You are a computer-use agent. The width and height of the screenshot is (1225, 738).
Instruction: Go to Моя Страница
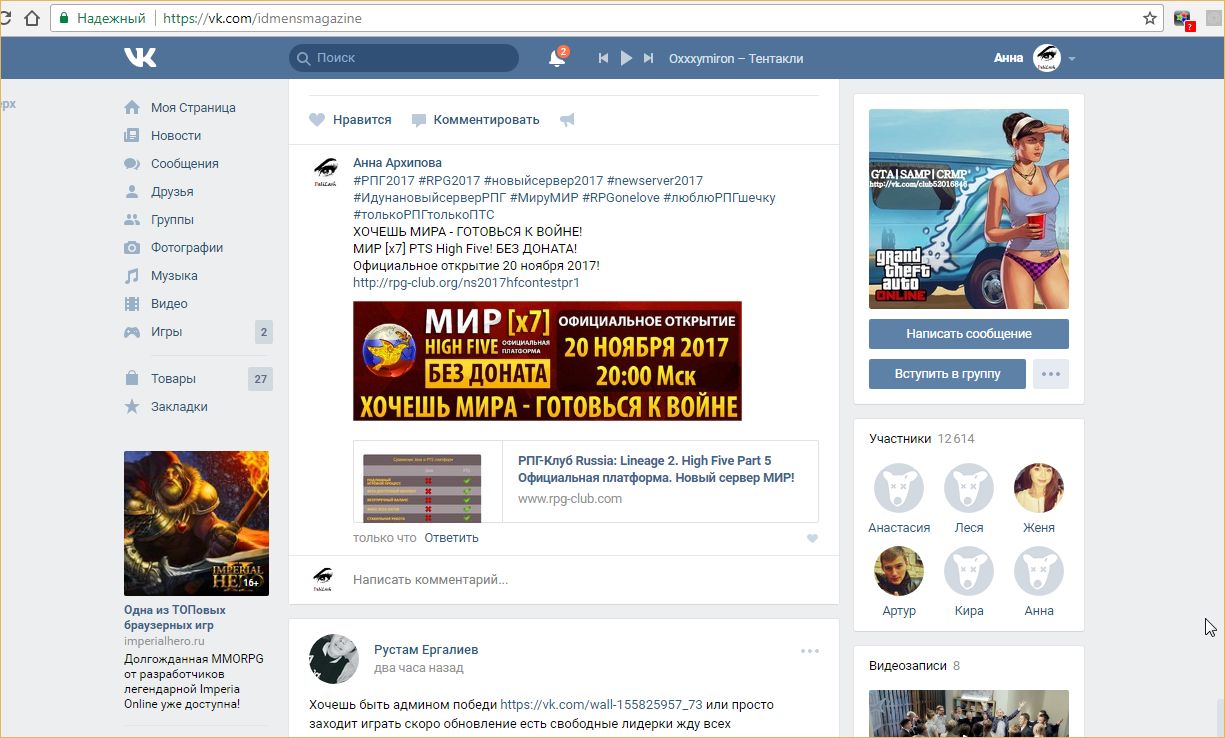pos(193,107)
